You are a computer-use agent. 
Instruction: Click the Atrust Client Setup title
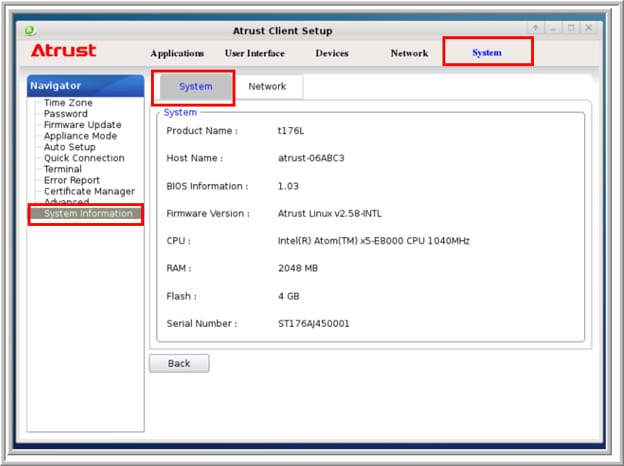tap(283, 31)
